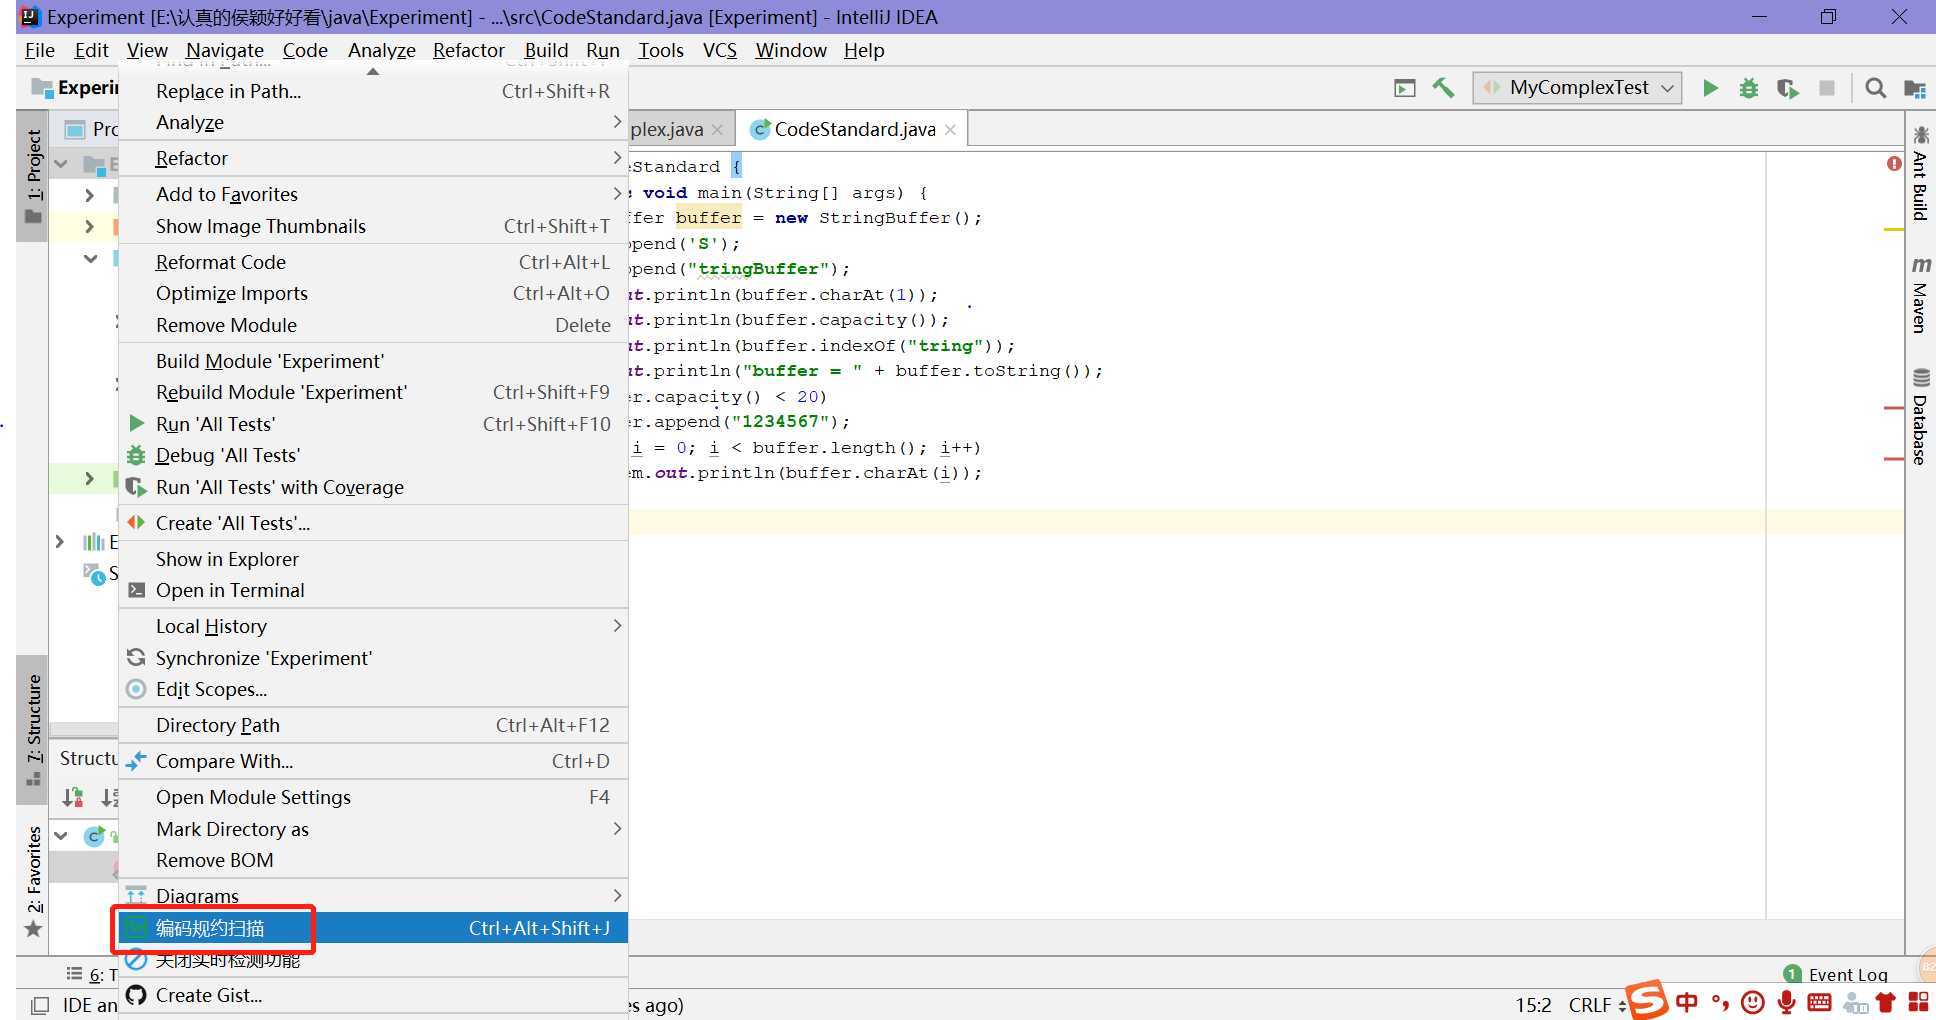Close the plex.java editor tab

(717, 130)
